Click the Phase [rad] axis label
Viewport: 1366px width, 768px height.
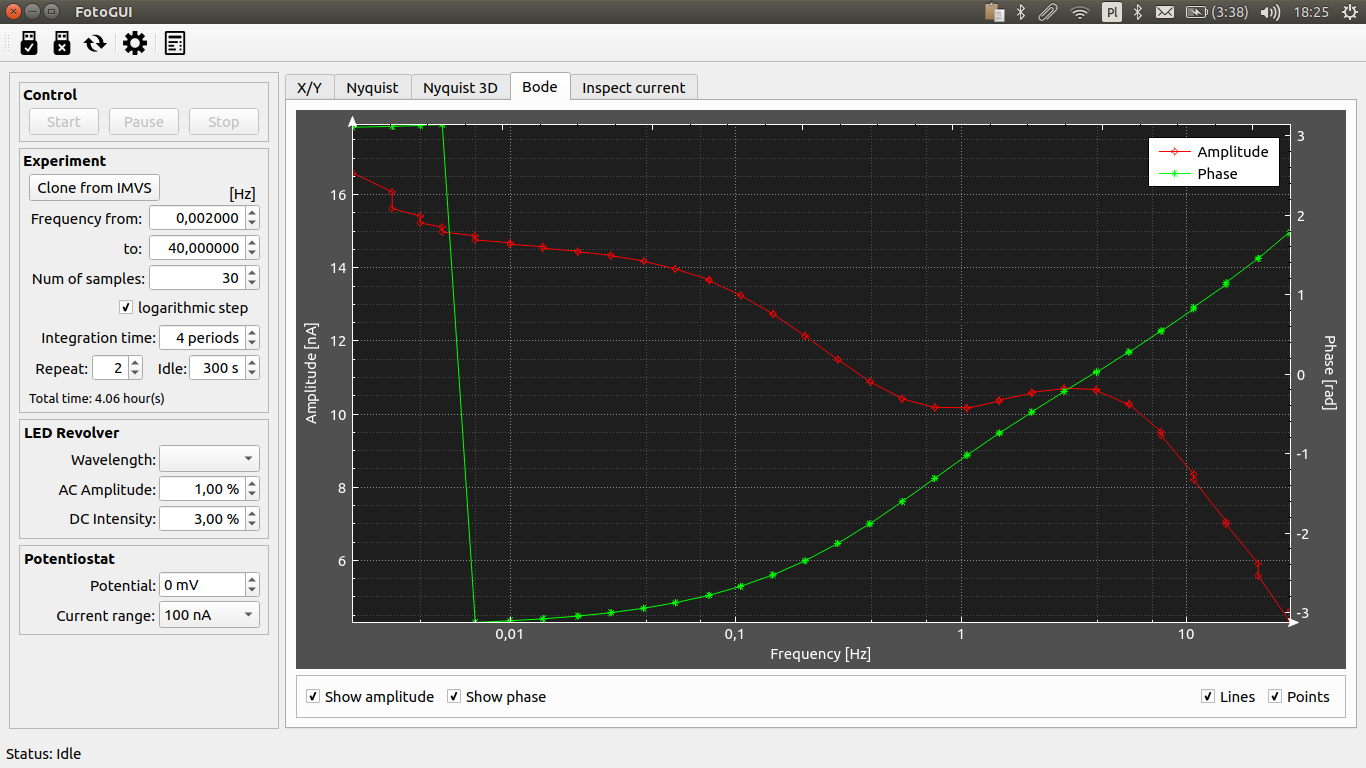pyautogui.click(x=1329, y=372)
